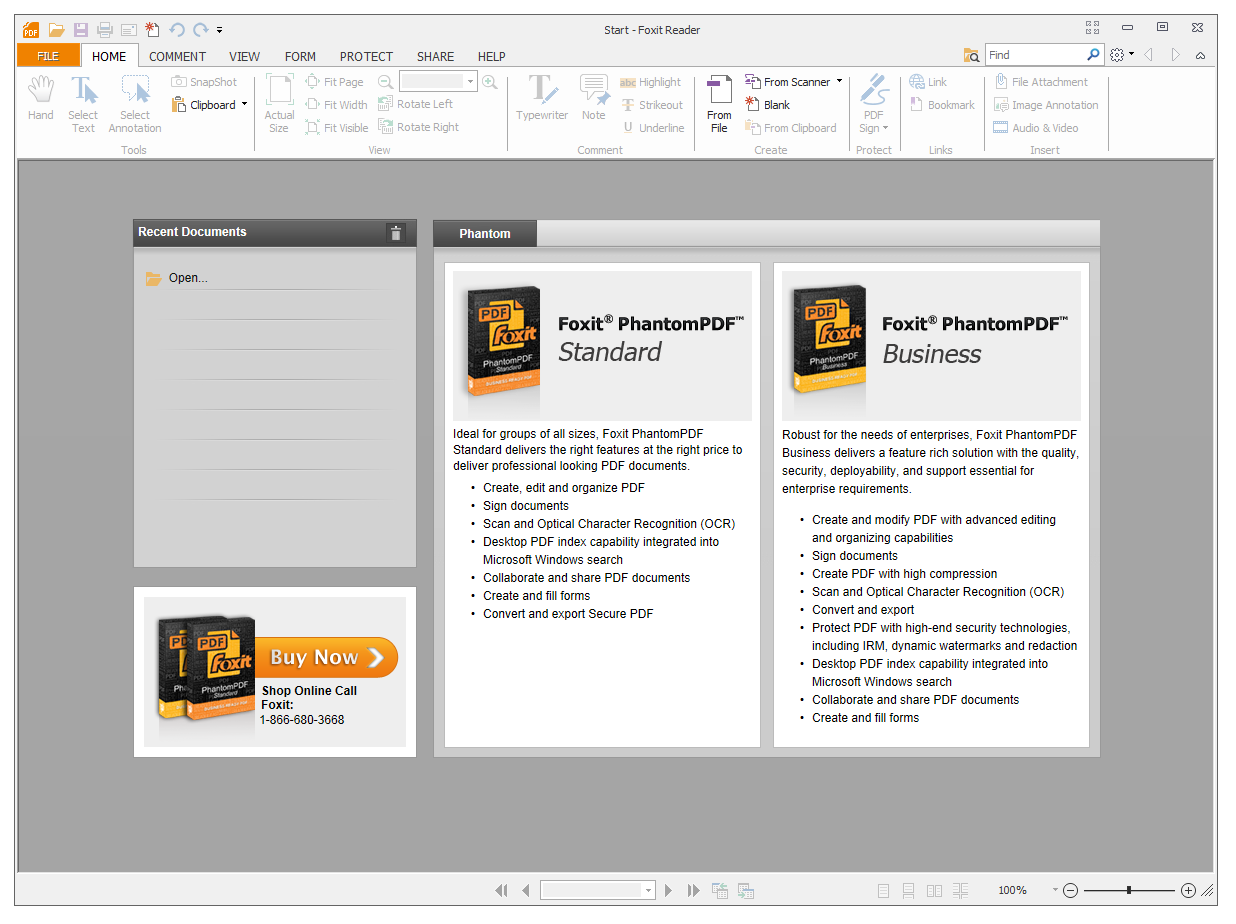The width and height of the screenshot is (1236, 924).
Task: Choose the Underline tool
Action: pyautogui.click(x=653, y=128)
